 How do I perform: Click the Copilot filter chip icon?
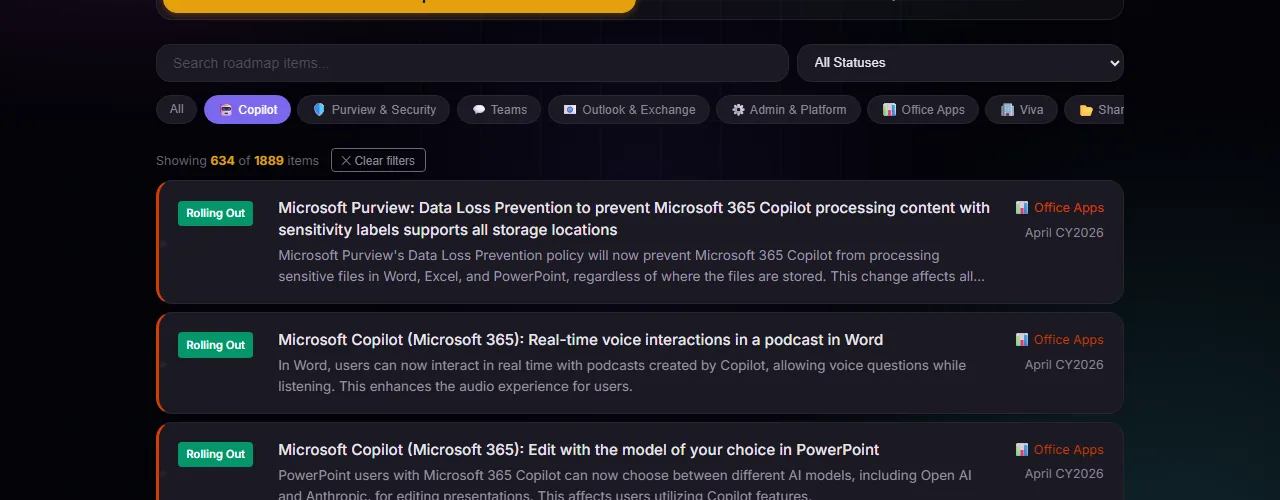coord(227,110)
